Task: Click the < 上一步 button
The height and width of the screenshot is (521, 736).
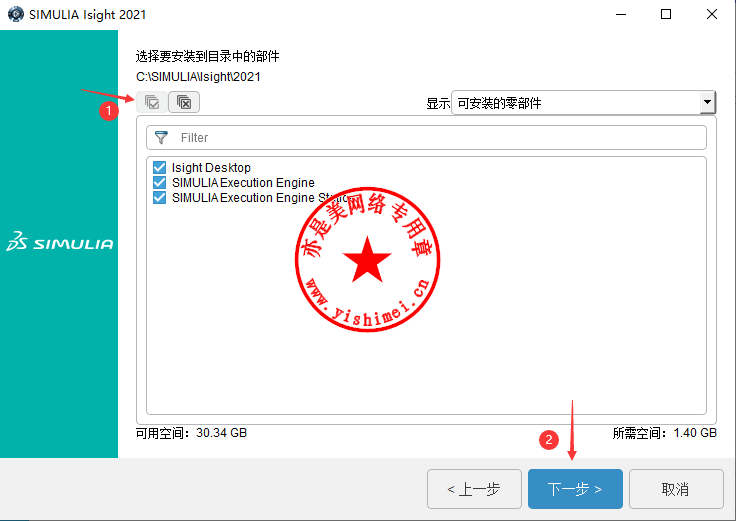Action: pos(474,489)
